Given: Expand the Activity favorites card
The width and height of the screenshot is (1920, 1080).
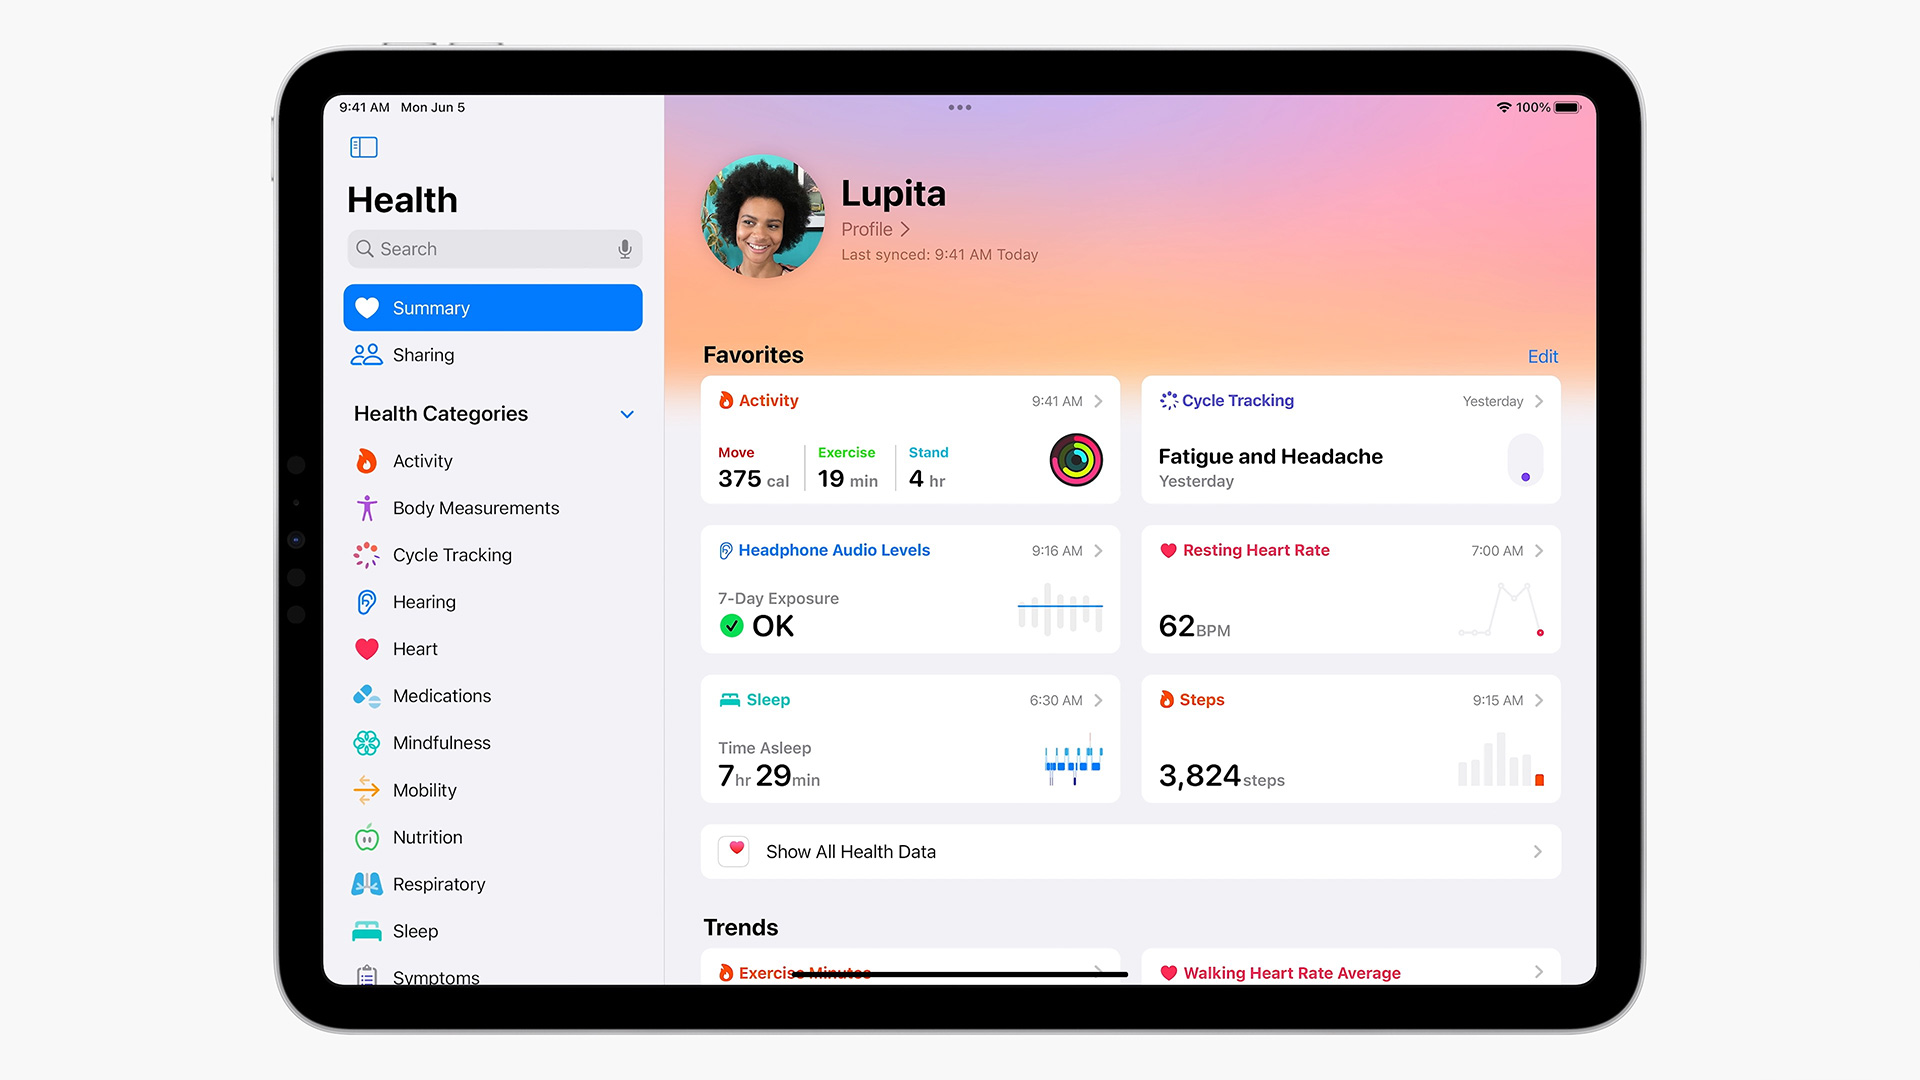Looking at the screenshot, I should click(x=1102, y=400).
